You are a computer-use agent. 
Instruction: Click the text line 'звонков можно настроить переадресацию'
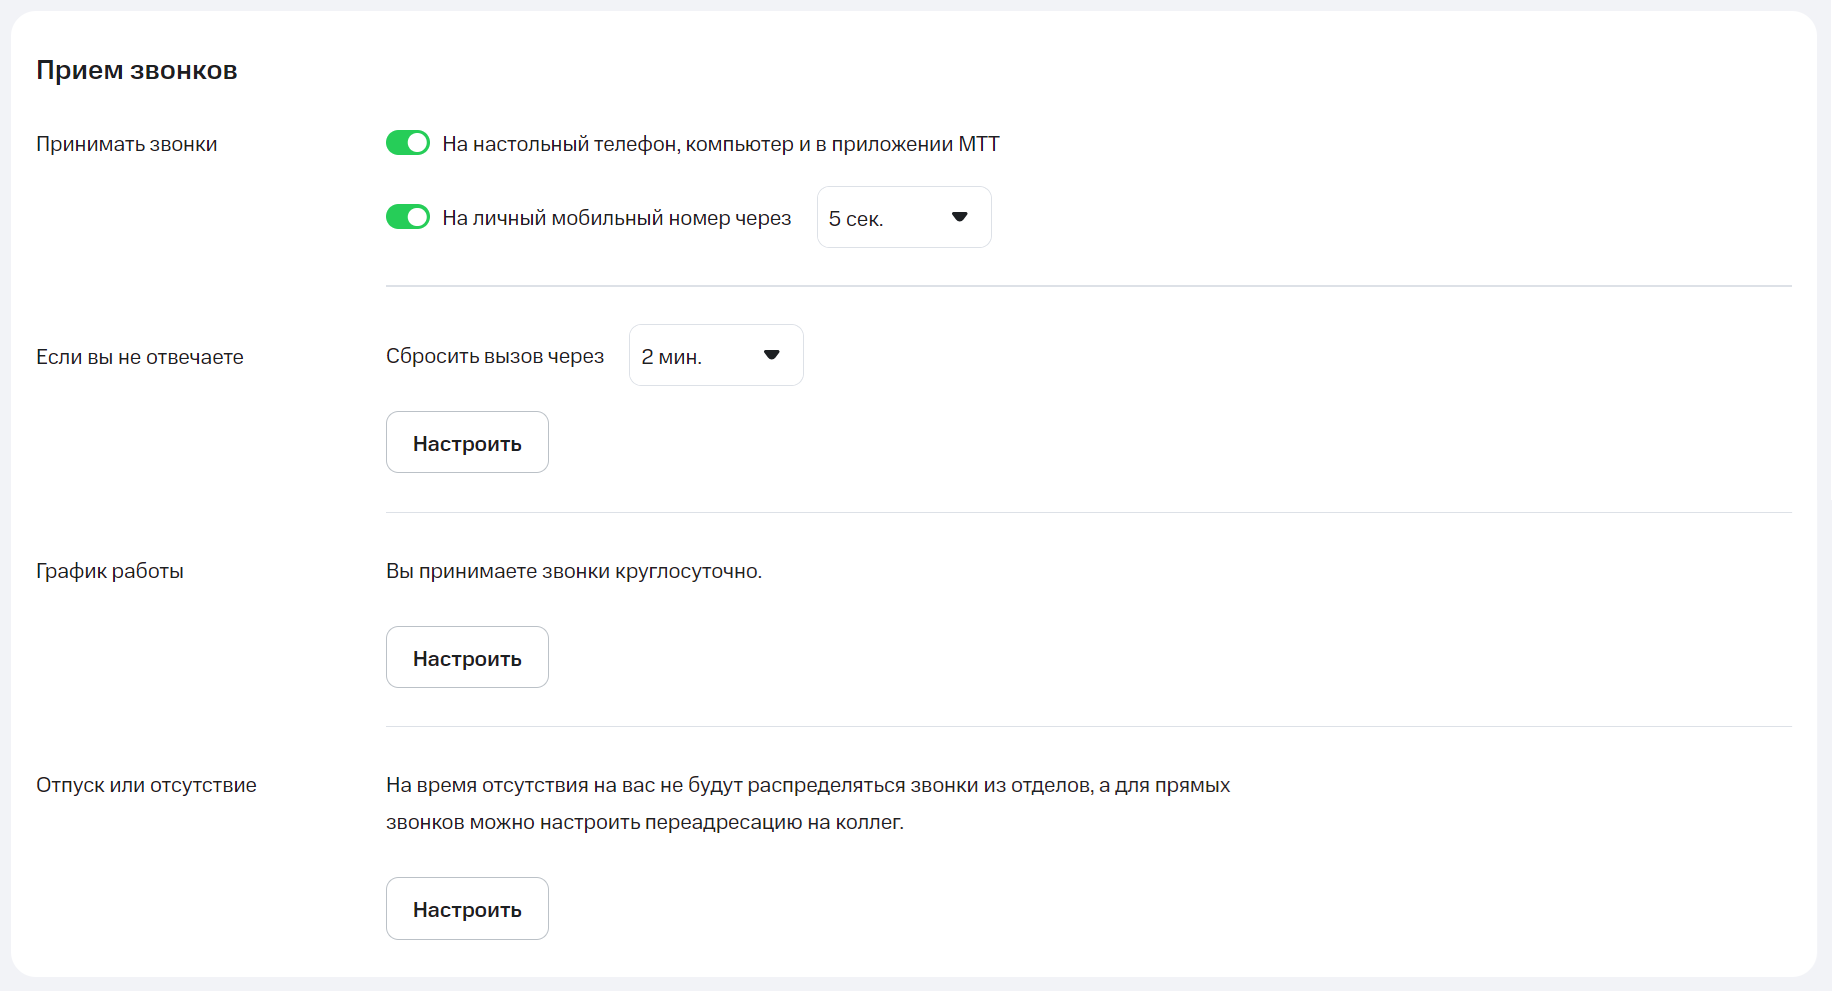click(x=645, y=822)
